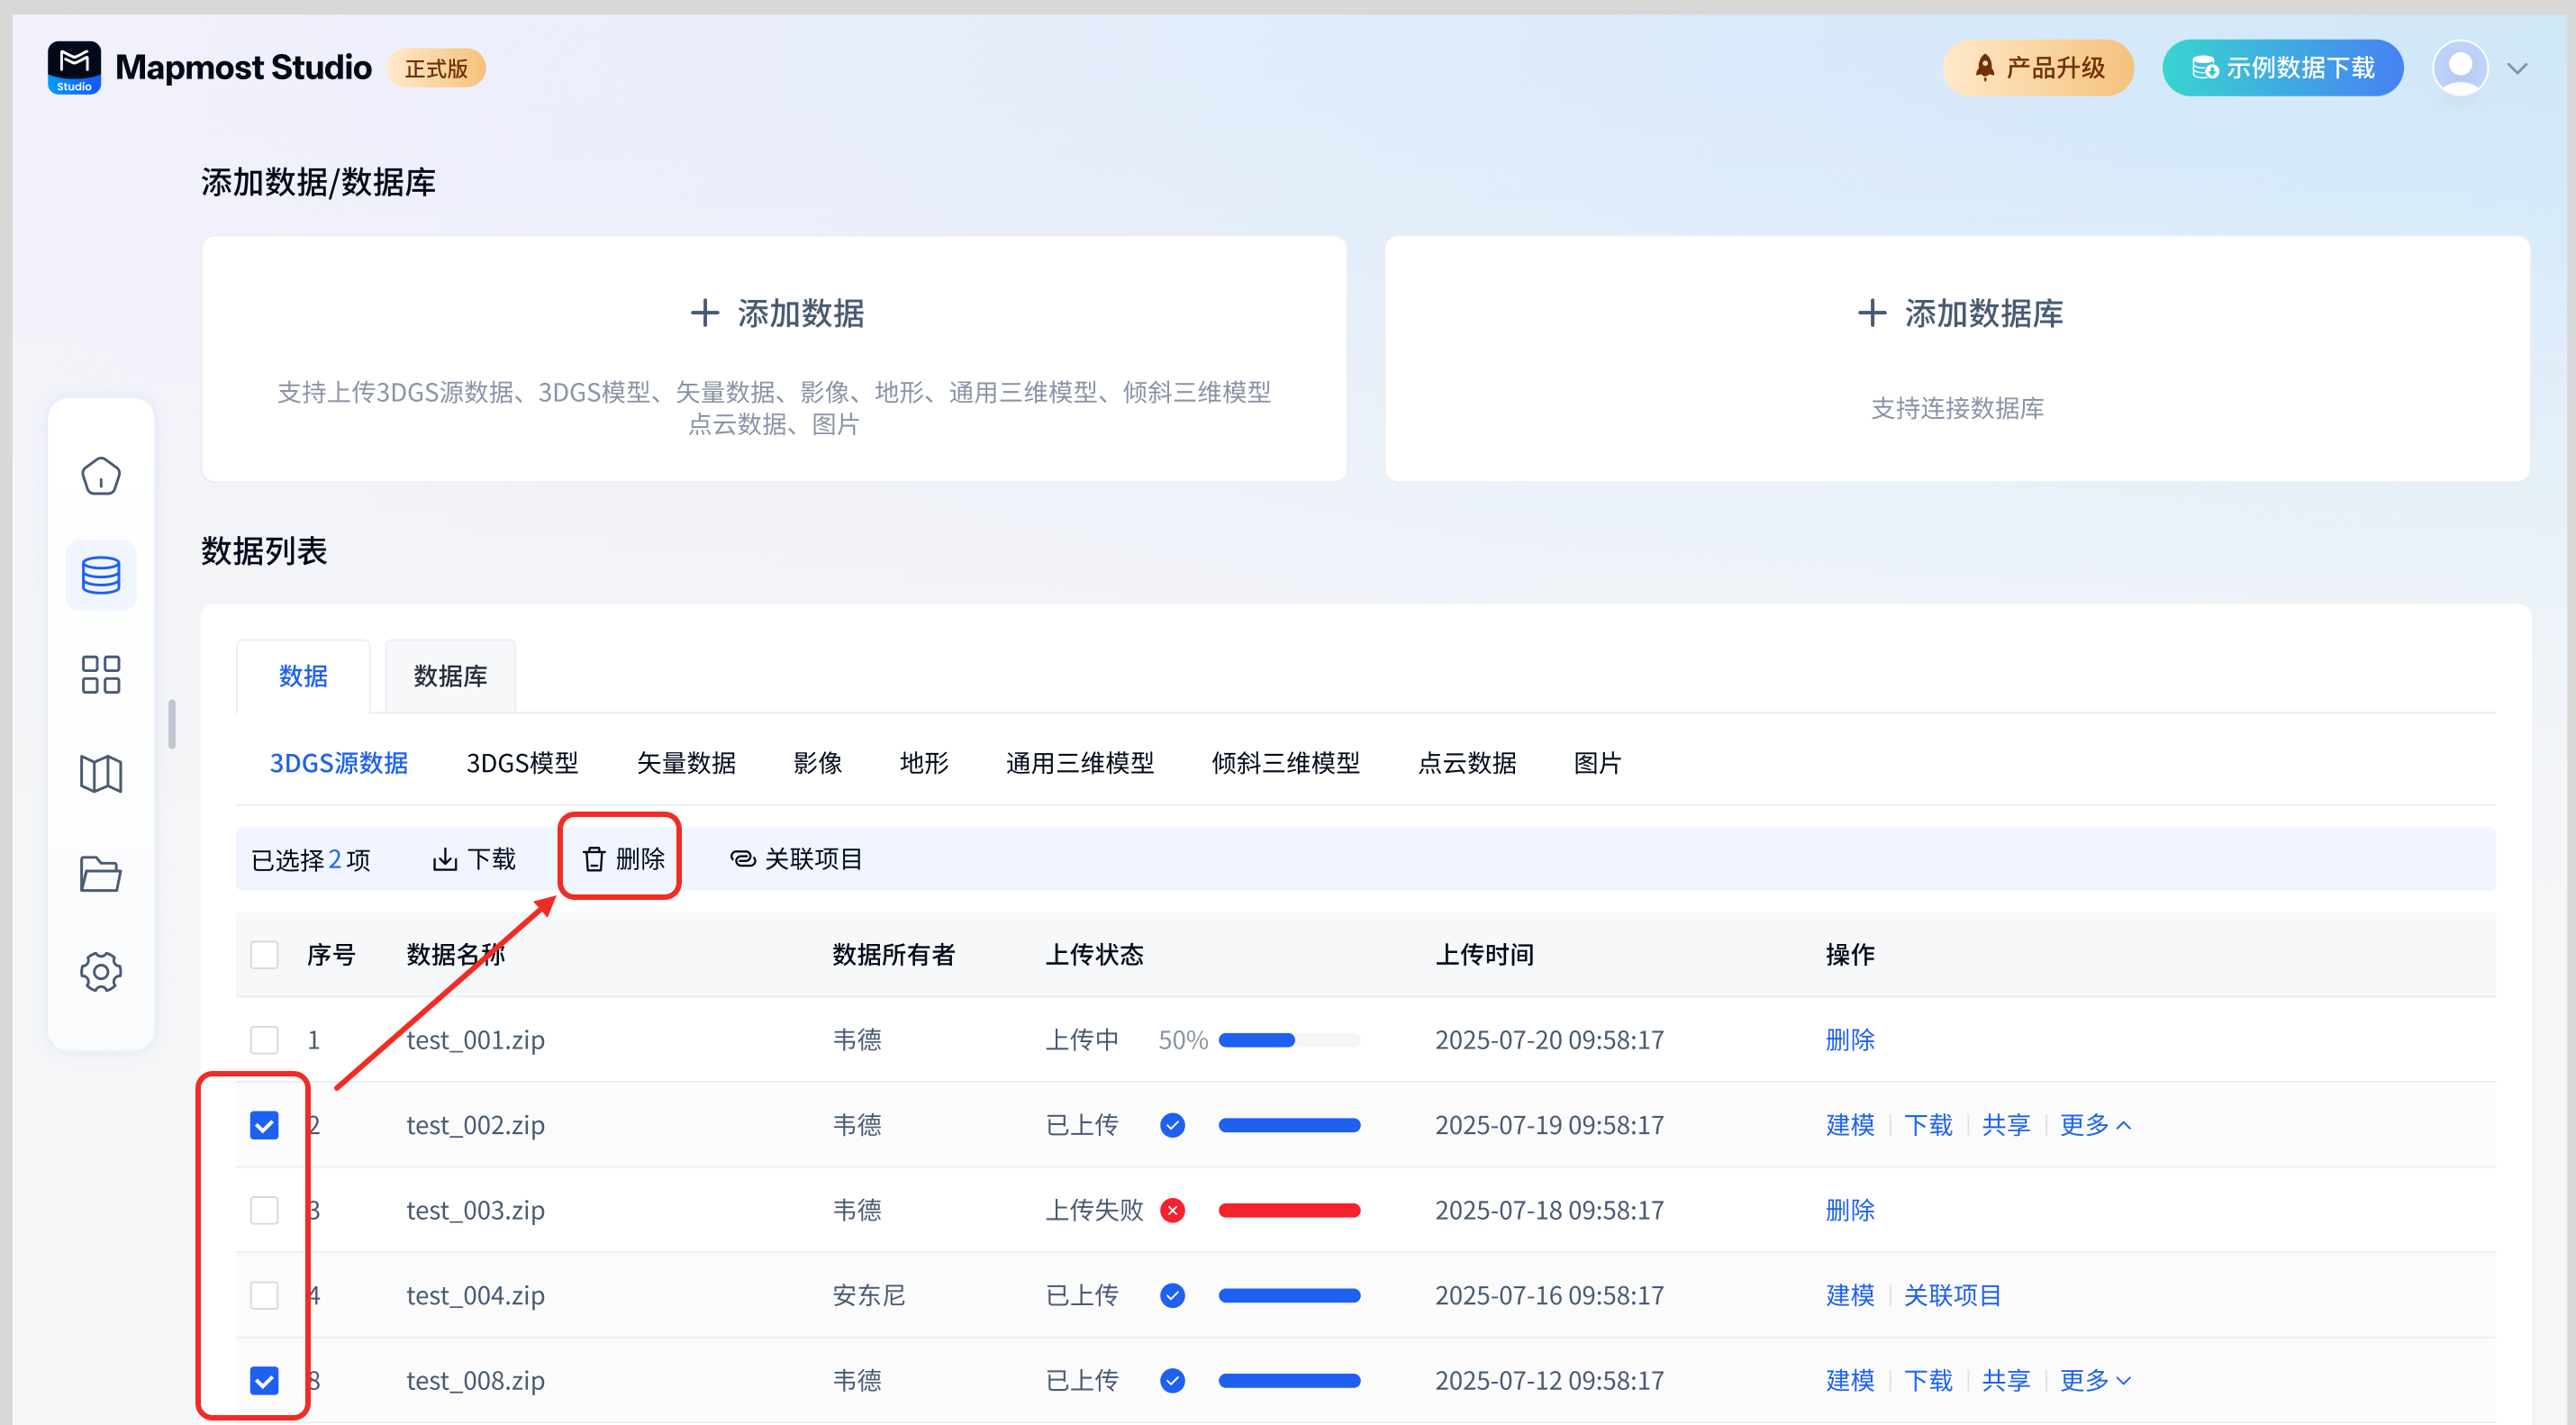Open the folder sidebar icon
The height and width of the screenshot is (1425, 2576).
[x=101, y=873]
